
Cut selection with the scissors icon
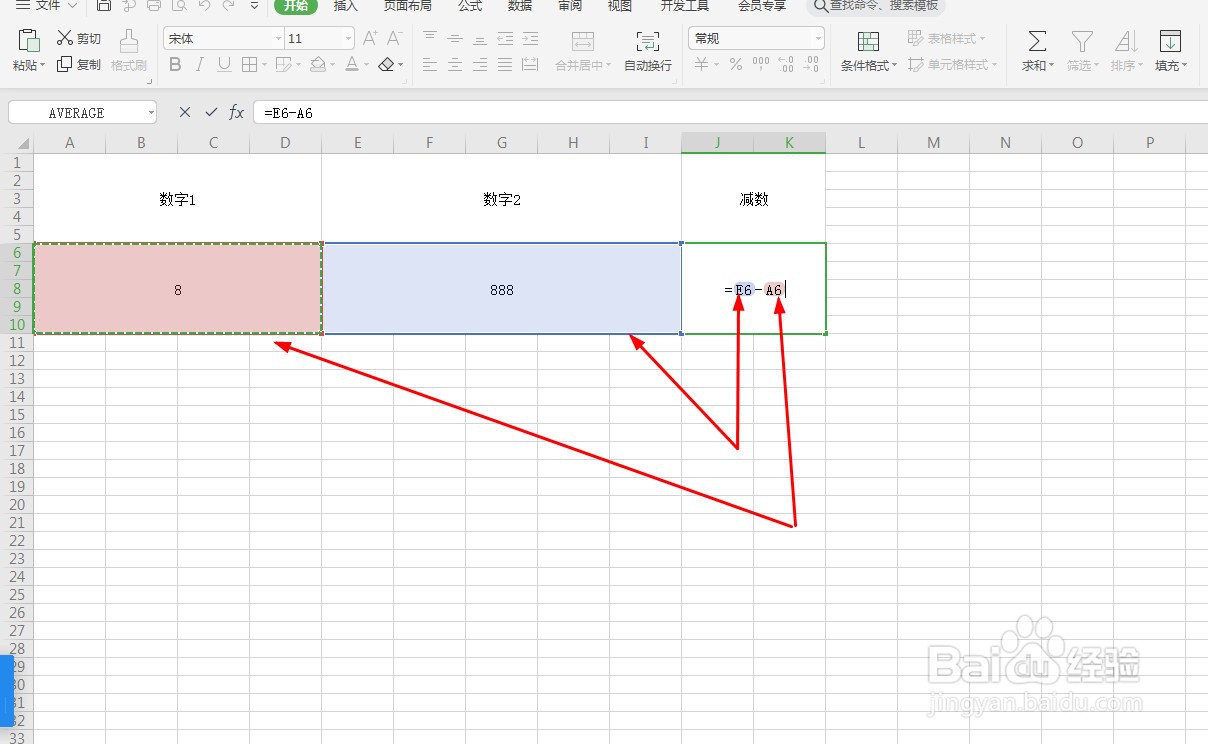click(x=65, y=38)
